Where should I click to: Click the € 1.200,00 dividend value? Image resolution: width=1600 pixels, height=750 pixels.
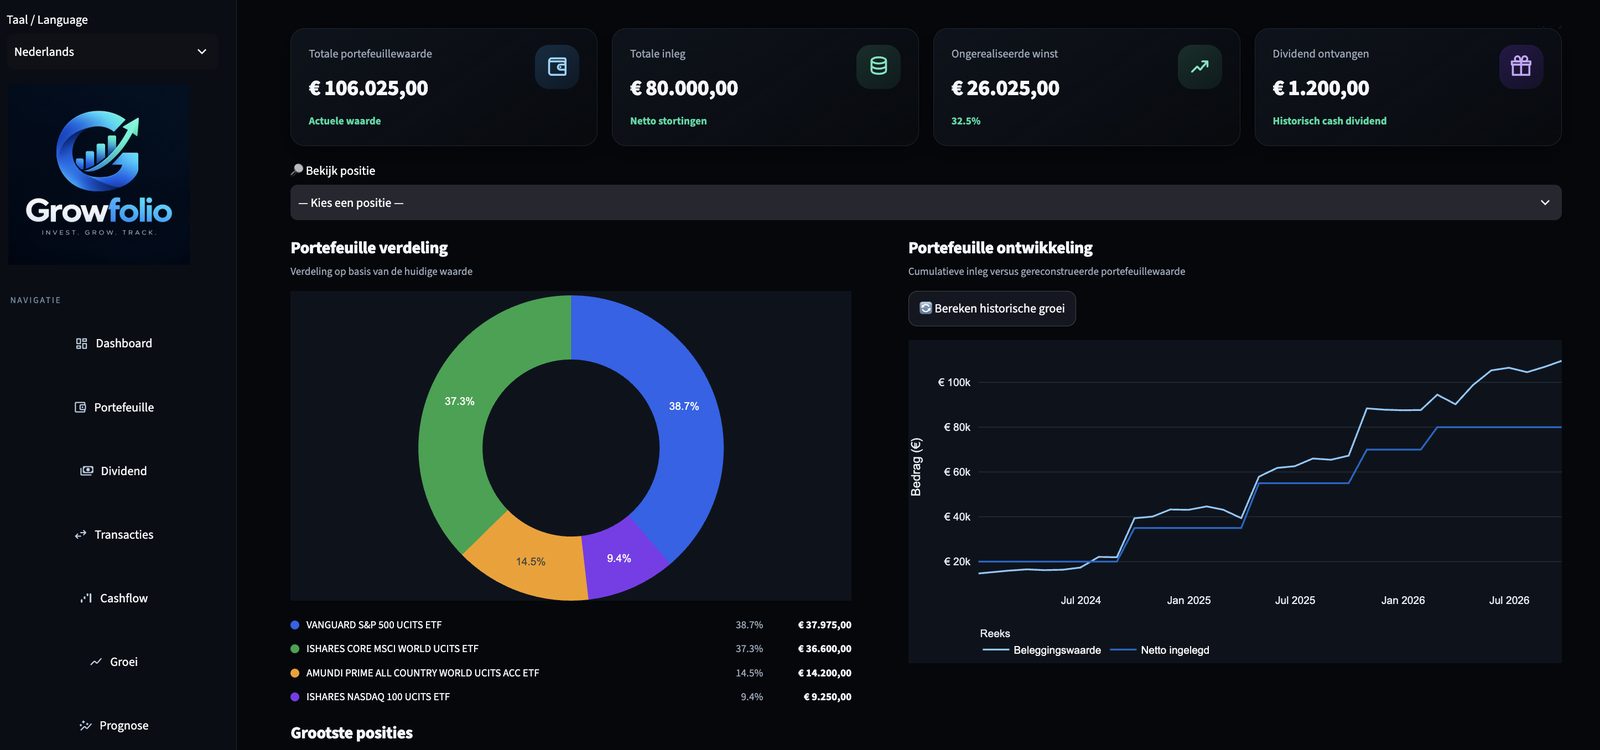click(1321, 88)
